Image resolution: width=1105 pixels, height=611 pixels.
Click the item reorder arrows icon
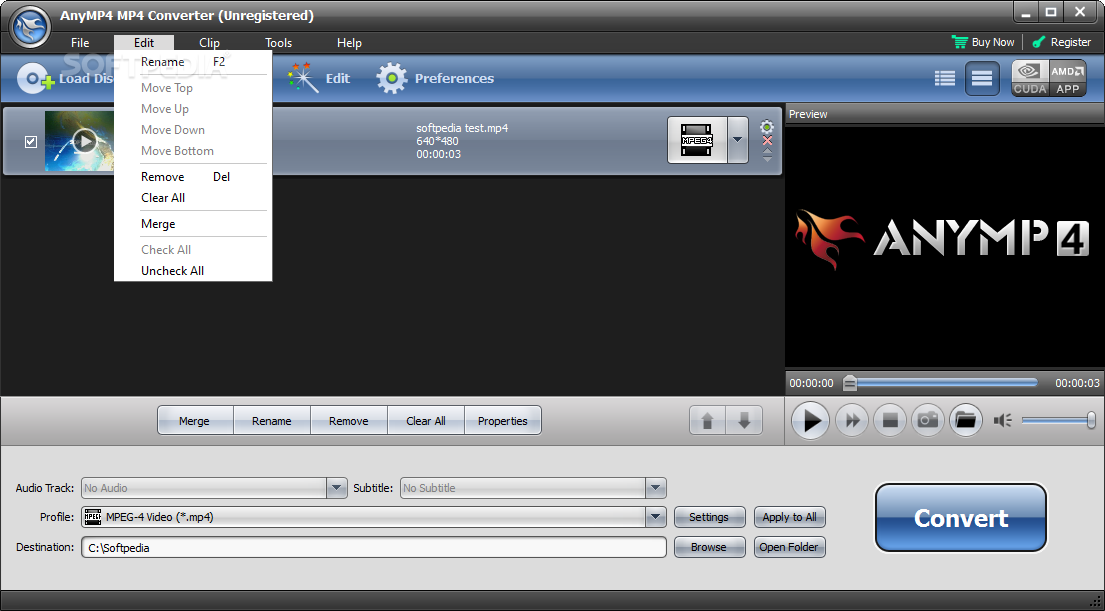(767, 155)
